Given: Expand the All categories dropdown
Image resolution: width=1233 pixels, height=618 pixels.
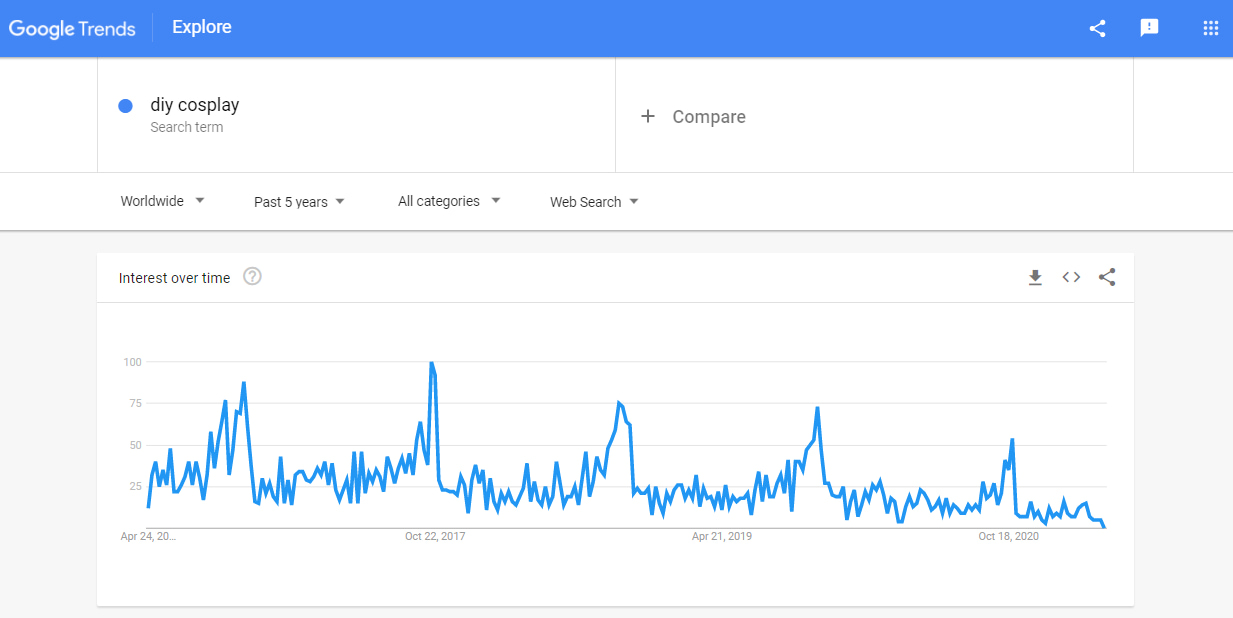Looking at the screenshot, I should click(x=449, y=201).
